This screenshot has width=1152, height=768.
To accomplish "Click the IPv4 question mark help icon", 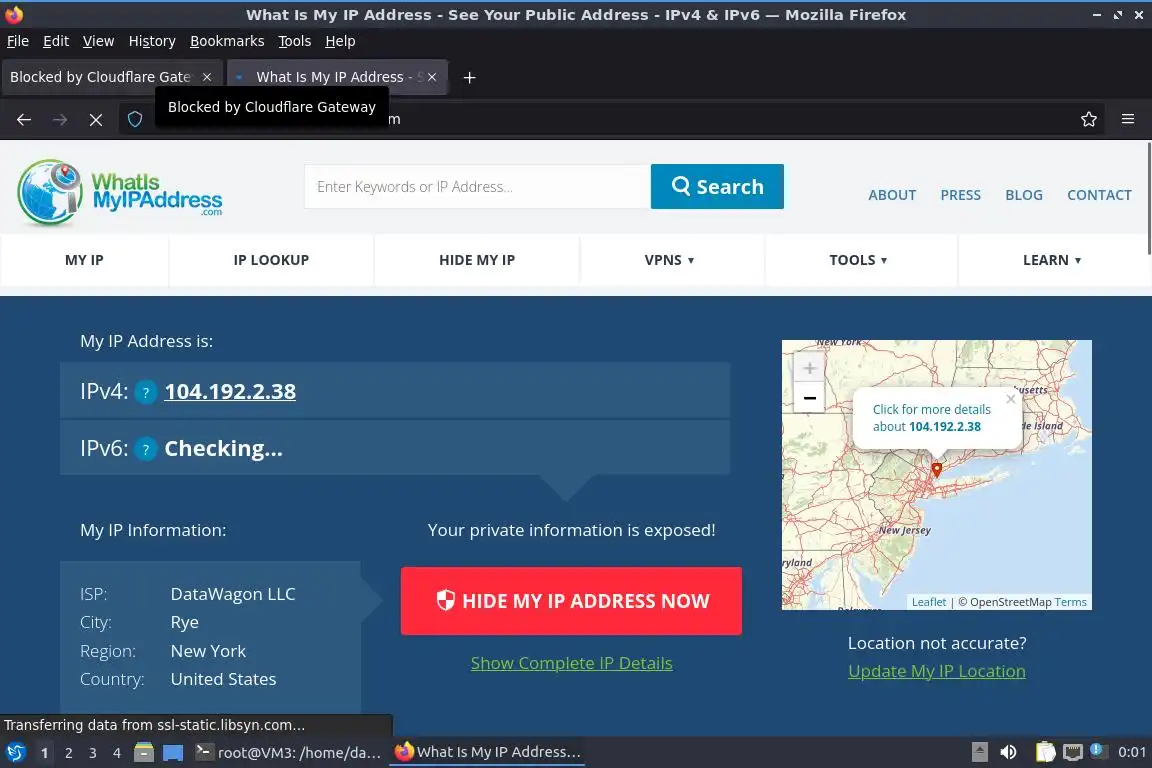I will click(145, 392).
